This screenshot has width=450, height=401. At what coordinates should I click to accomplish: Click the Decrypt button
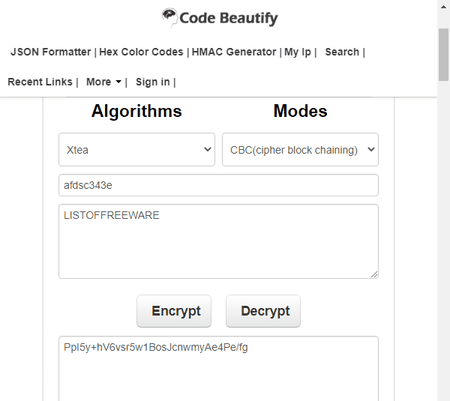pyautogui.click(x=263, y=311)
